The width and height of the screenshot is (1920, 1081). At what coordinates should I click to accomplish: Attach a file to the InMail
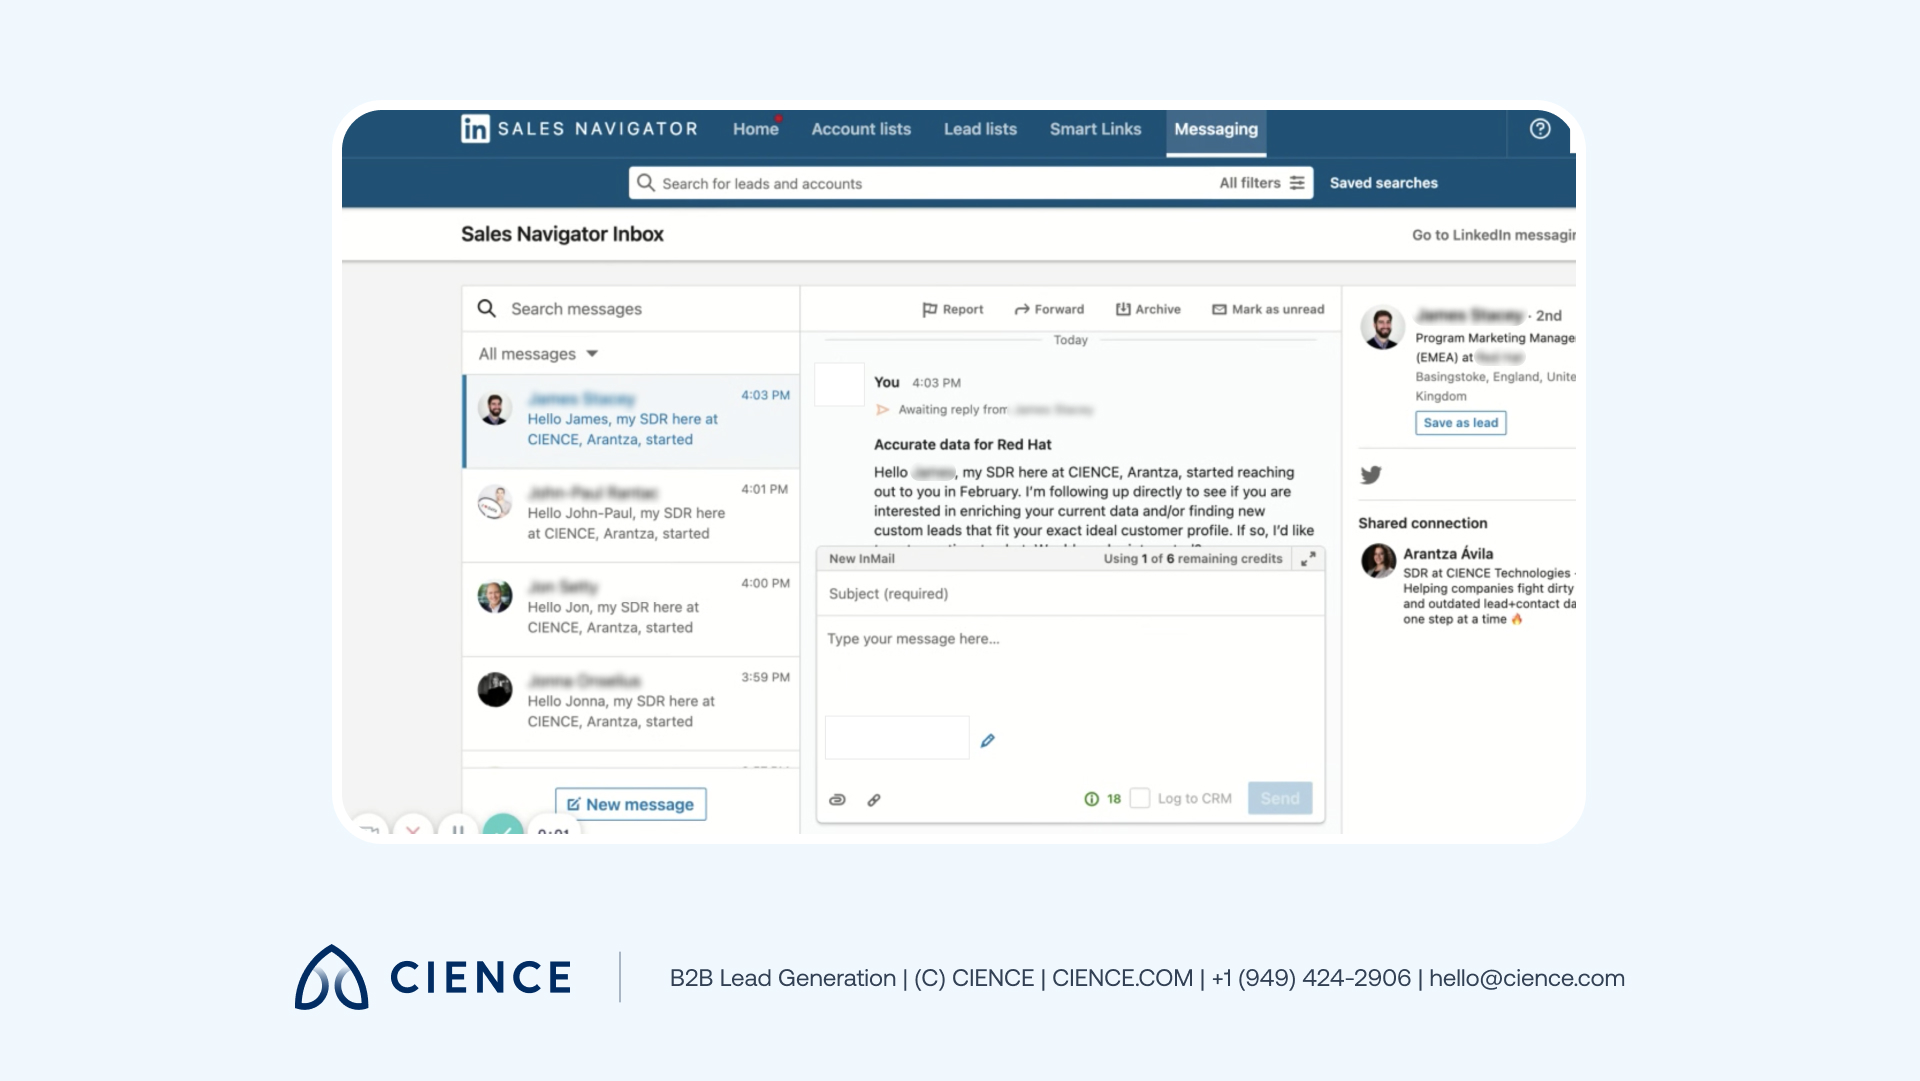[x=836, y=799]
